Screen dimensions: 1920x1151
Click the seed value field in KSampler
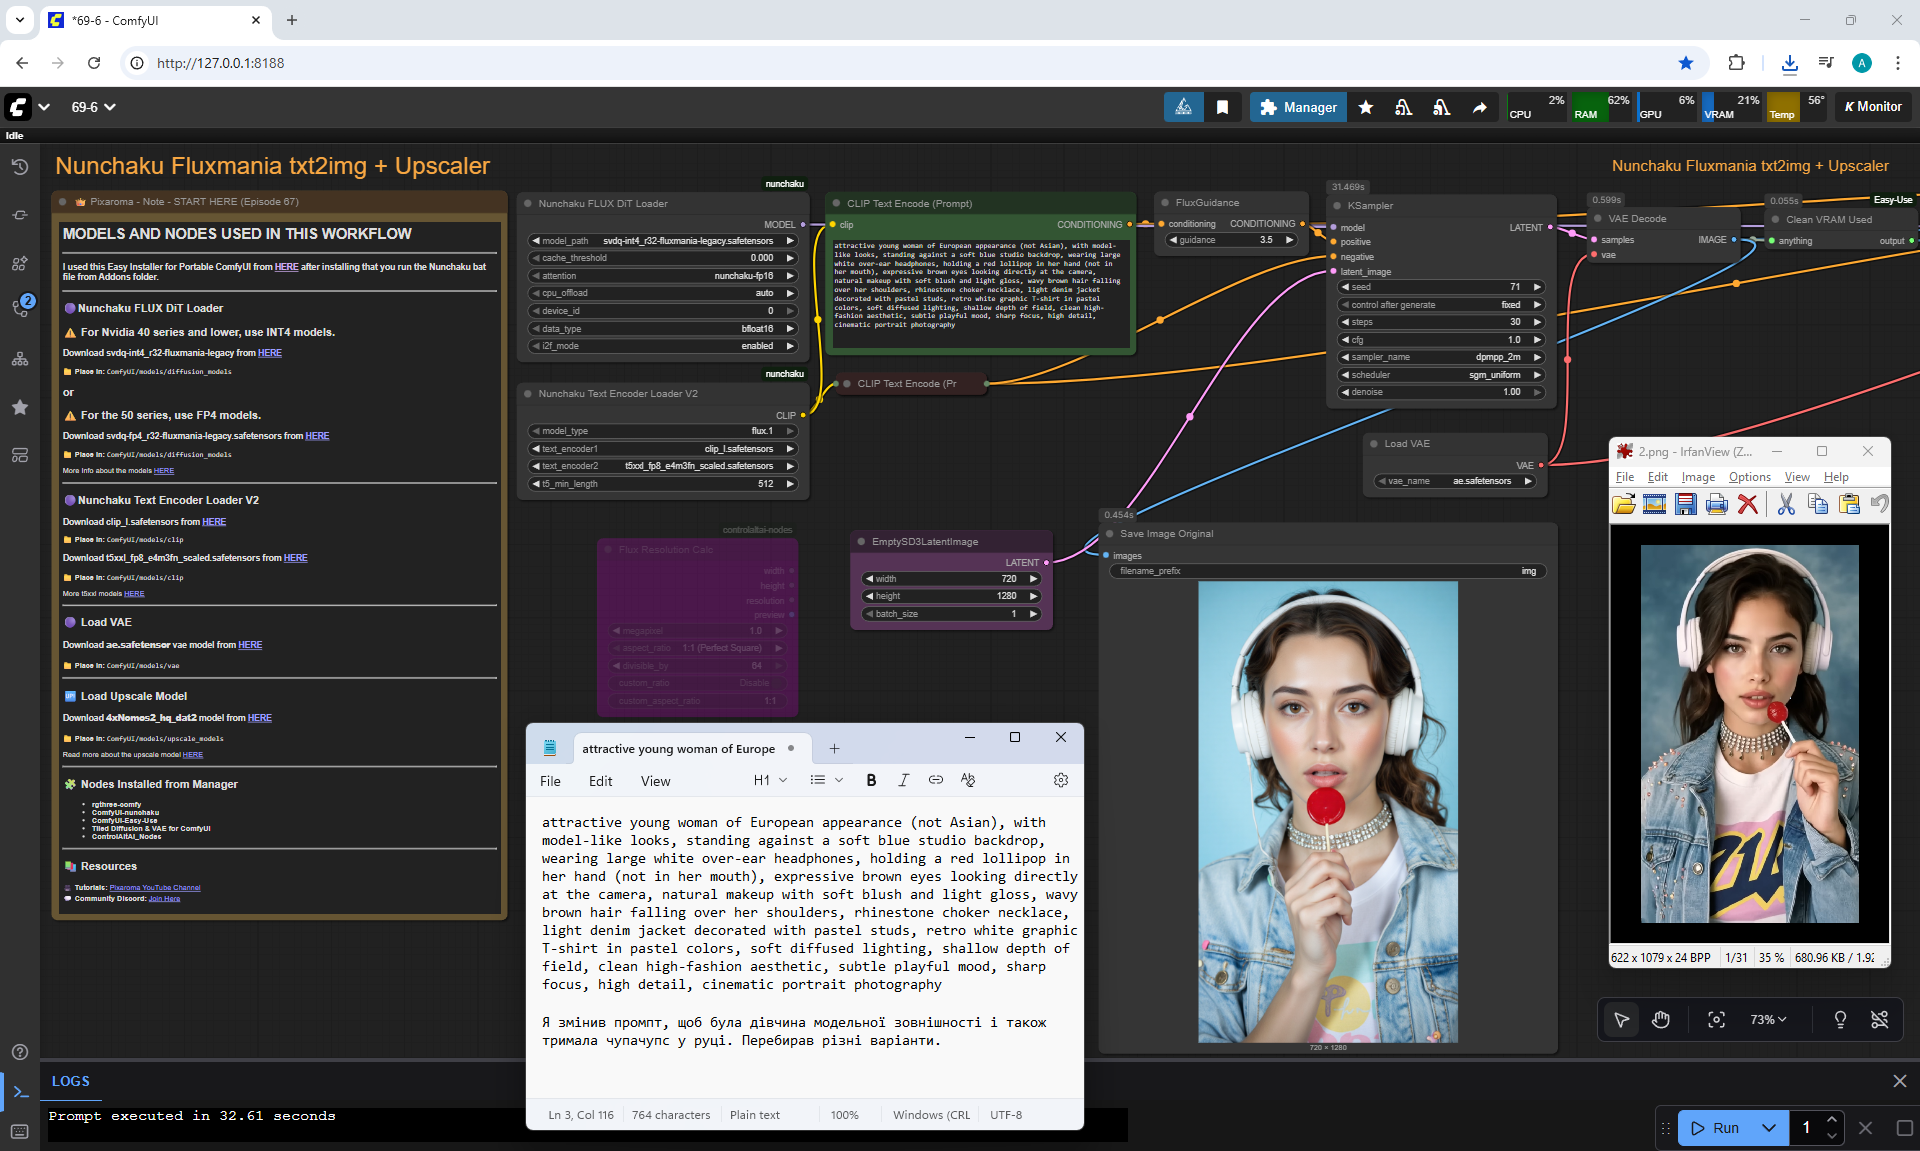click(1440, 287)
